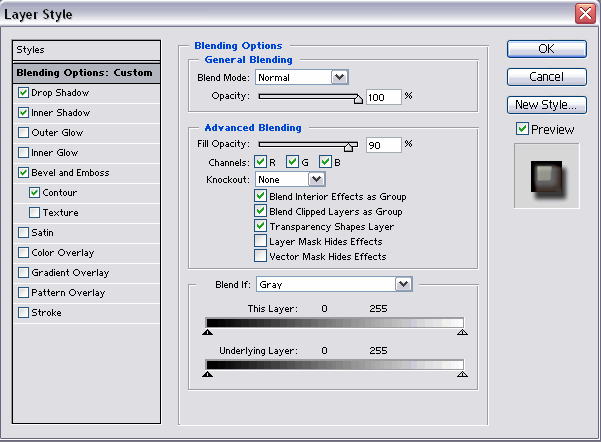Click This Layer black point slider
Image resolution: width=601 pixels, height=442 pixels.
(207, 332)
